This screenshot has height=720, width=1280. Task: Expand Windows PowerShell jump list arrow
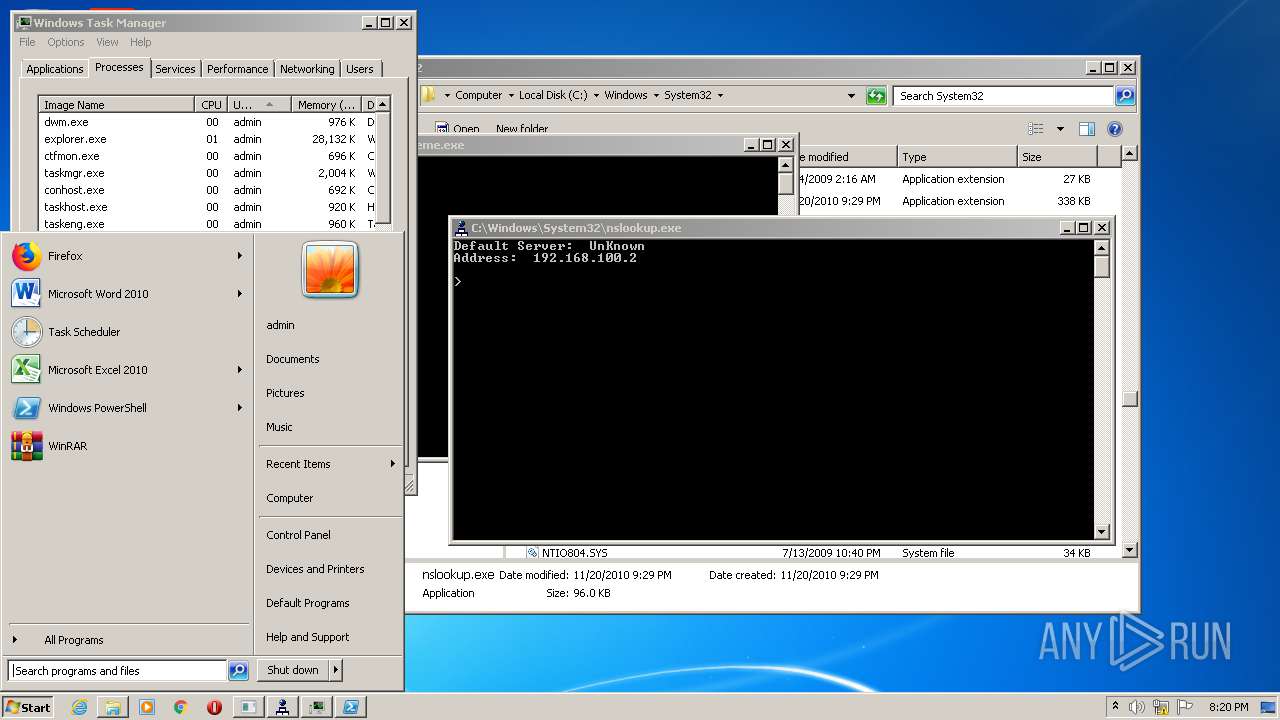click(x=240, y=408)
